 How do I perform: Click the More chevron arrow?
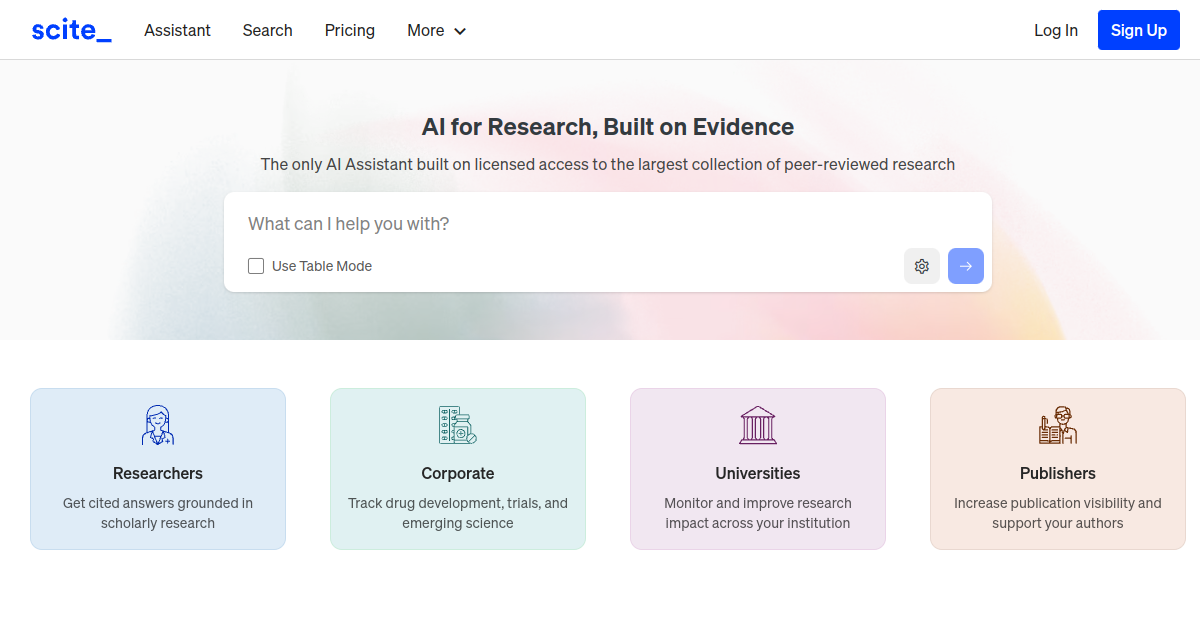coord(460,31)
